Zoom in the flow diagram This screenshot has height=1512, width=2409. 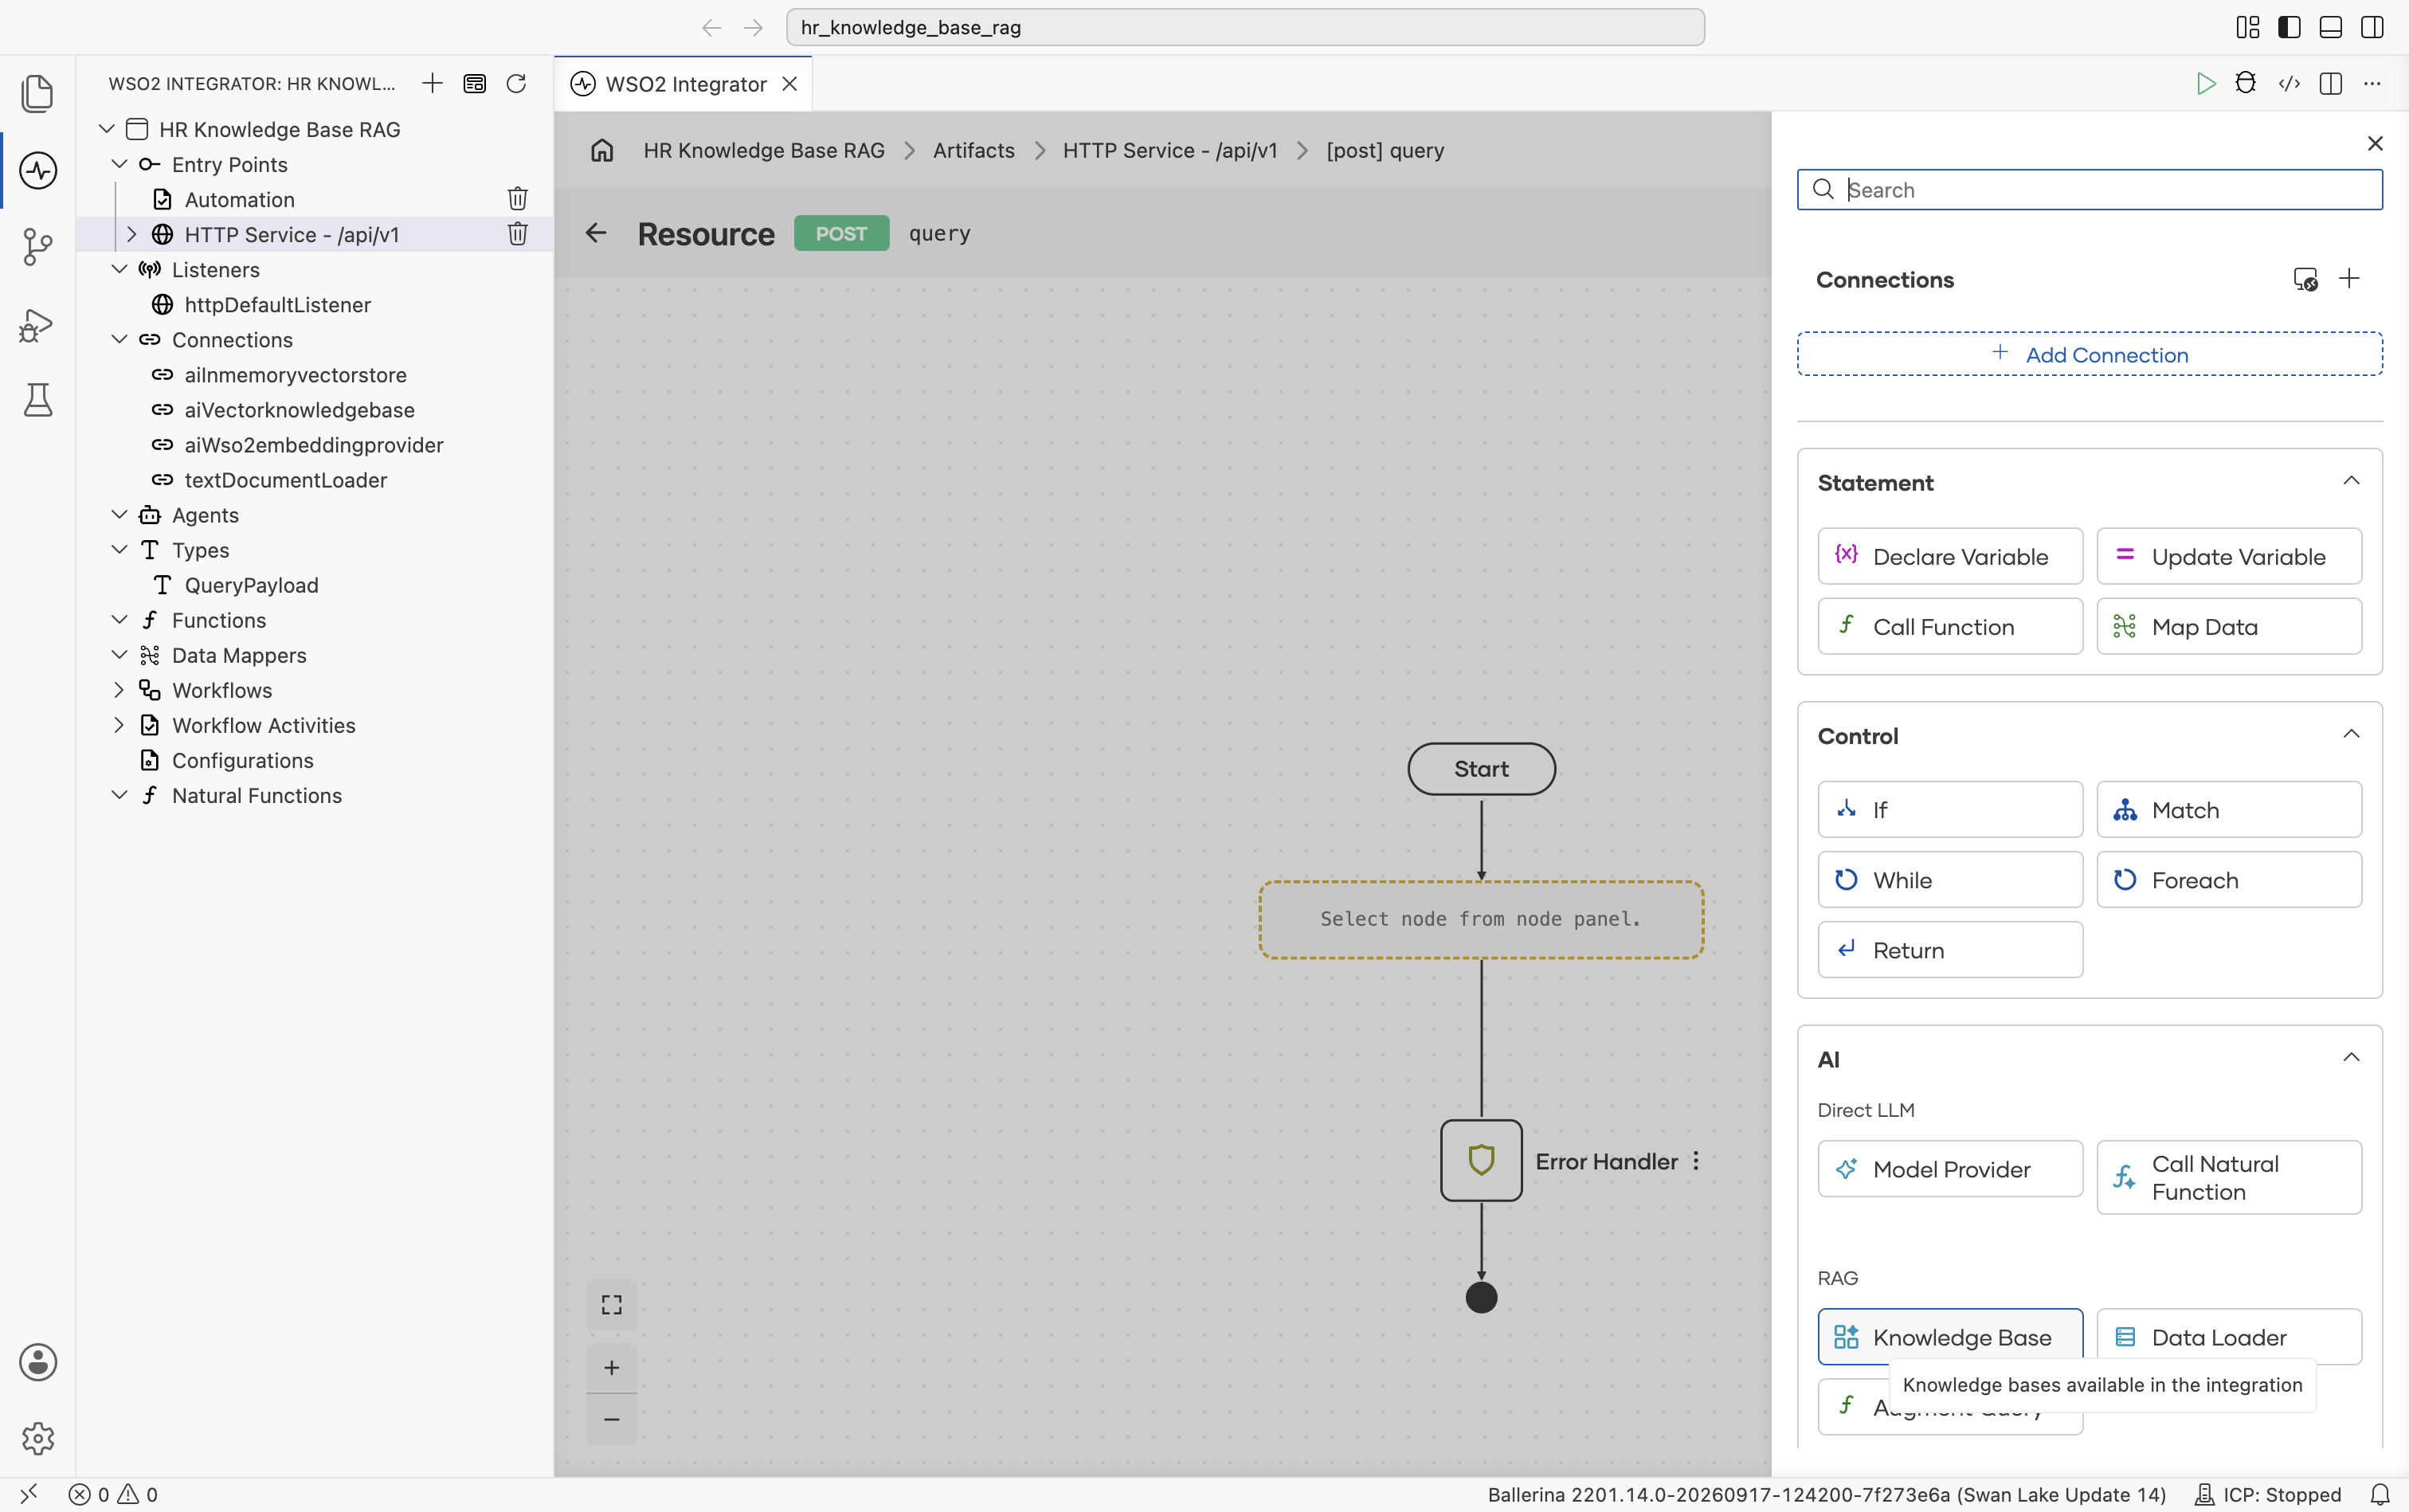coord(612,1367)
